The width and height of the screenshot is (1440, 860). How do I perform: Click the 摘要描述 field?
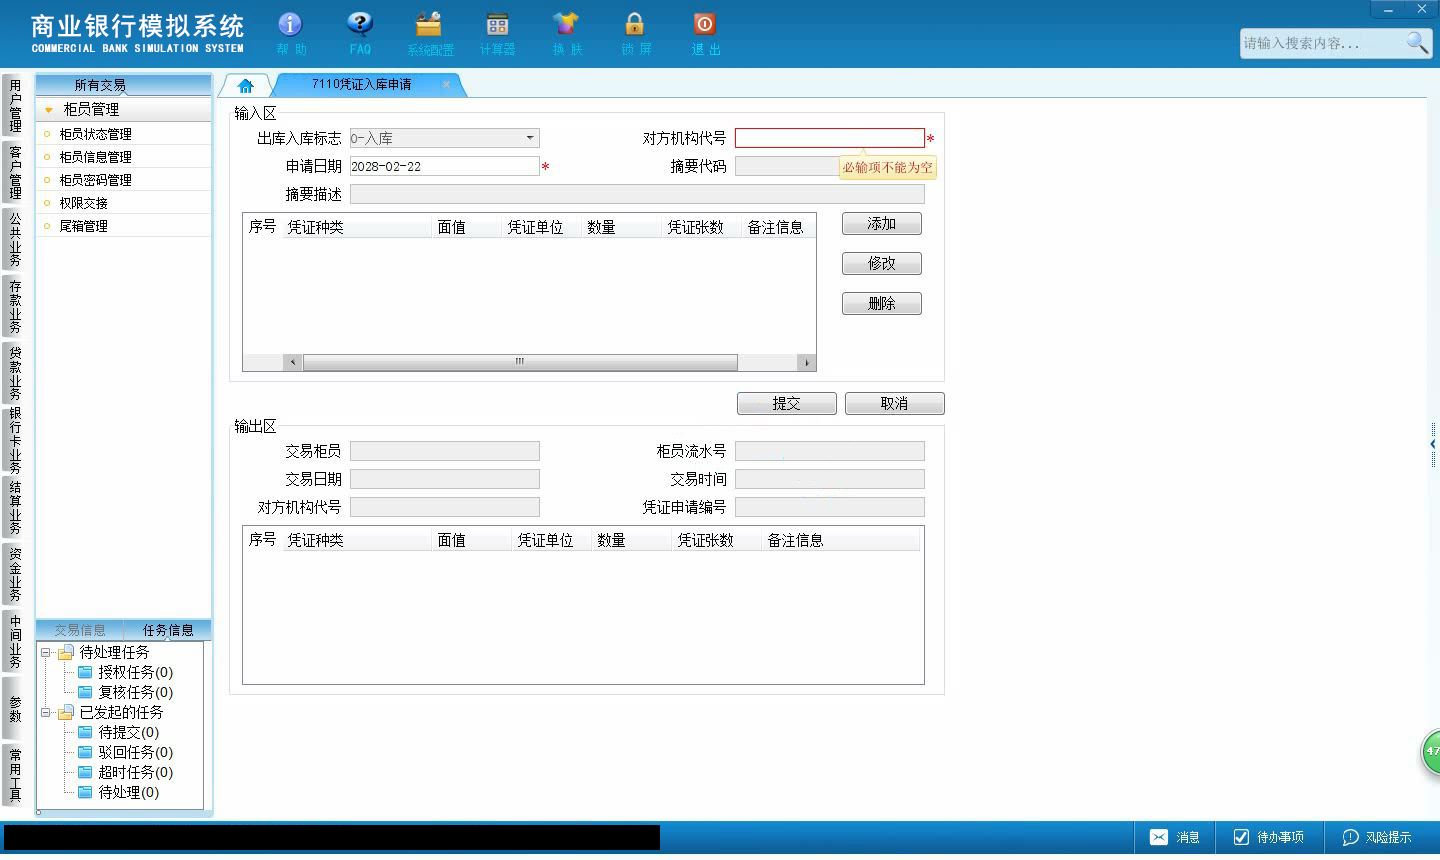coord(637,194)
